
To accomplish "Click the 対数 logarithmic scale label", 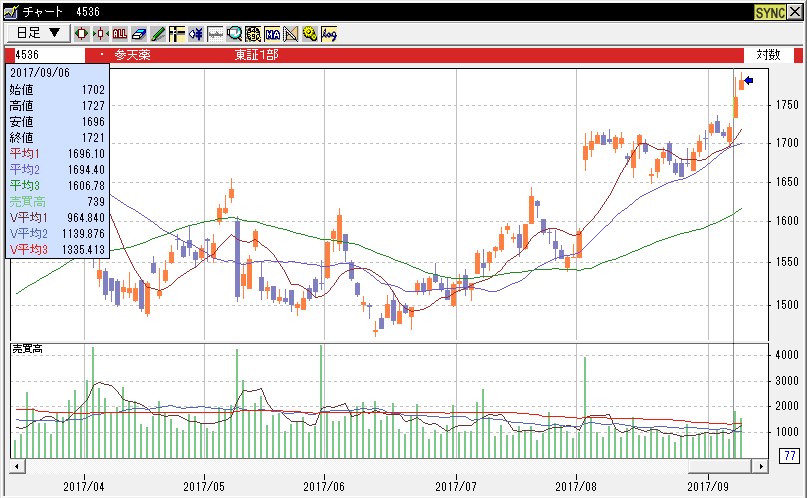I will (768, 55).
